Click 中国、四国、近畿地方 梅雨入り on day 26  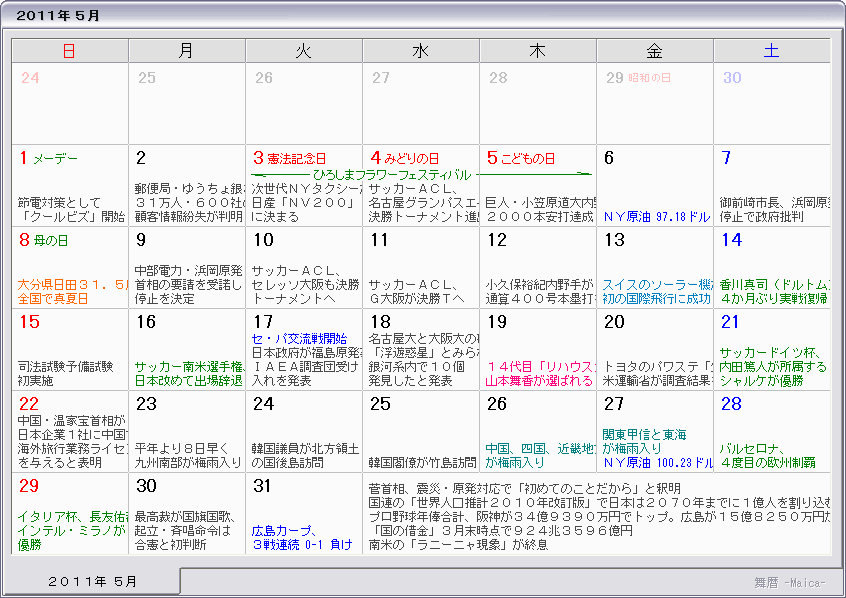coord(540,456)
